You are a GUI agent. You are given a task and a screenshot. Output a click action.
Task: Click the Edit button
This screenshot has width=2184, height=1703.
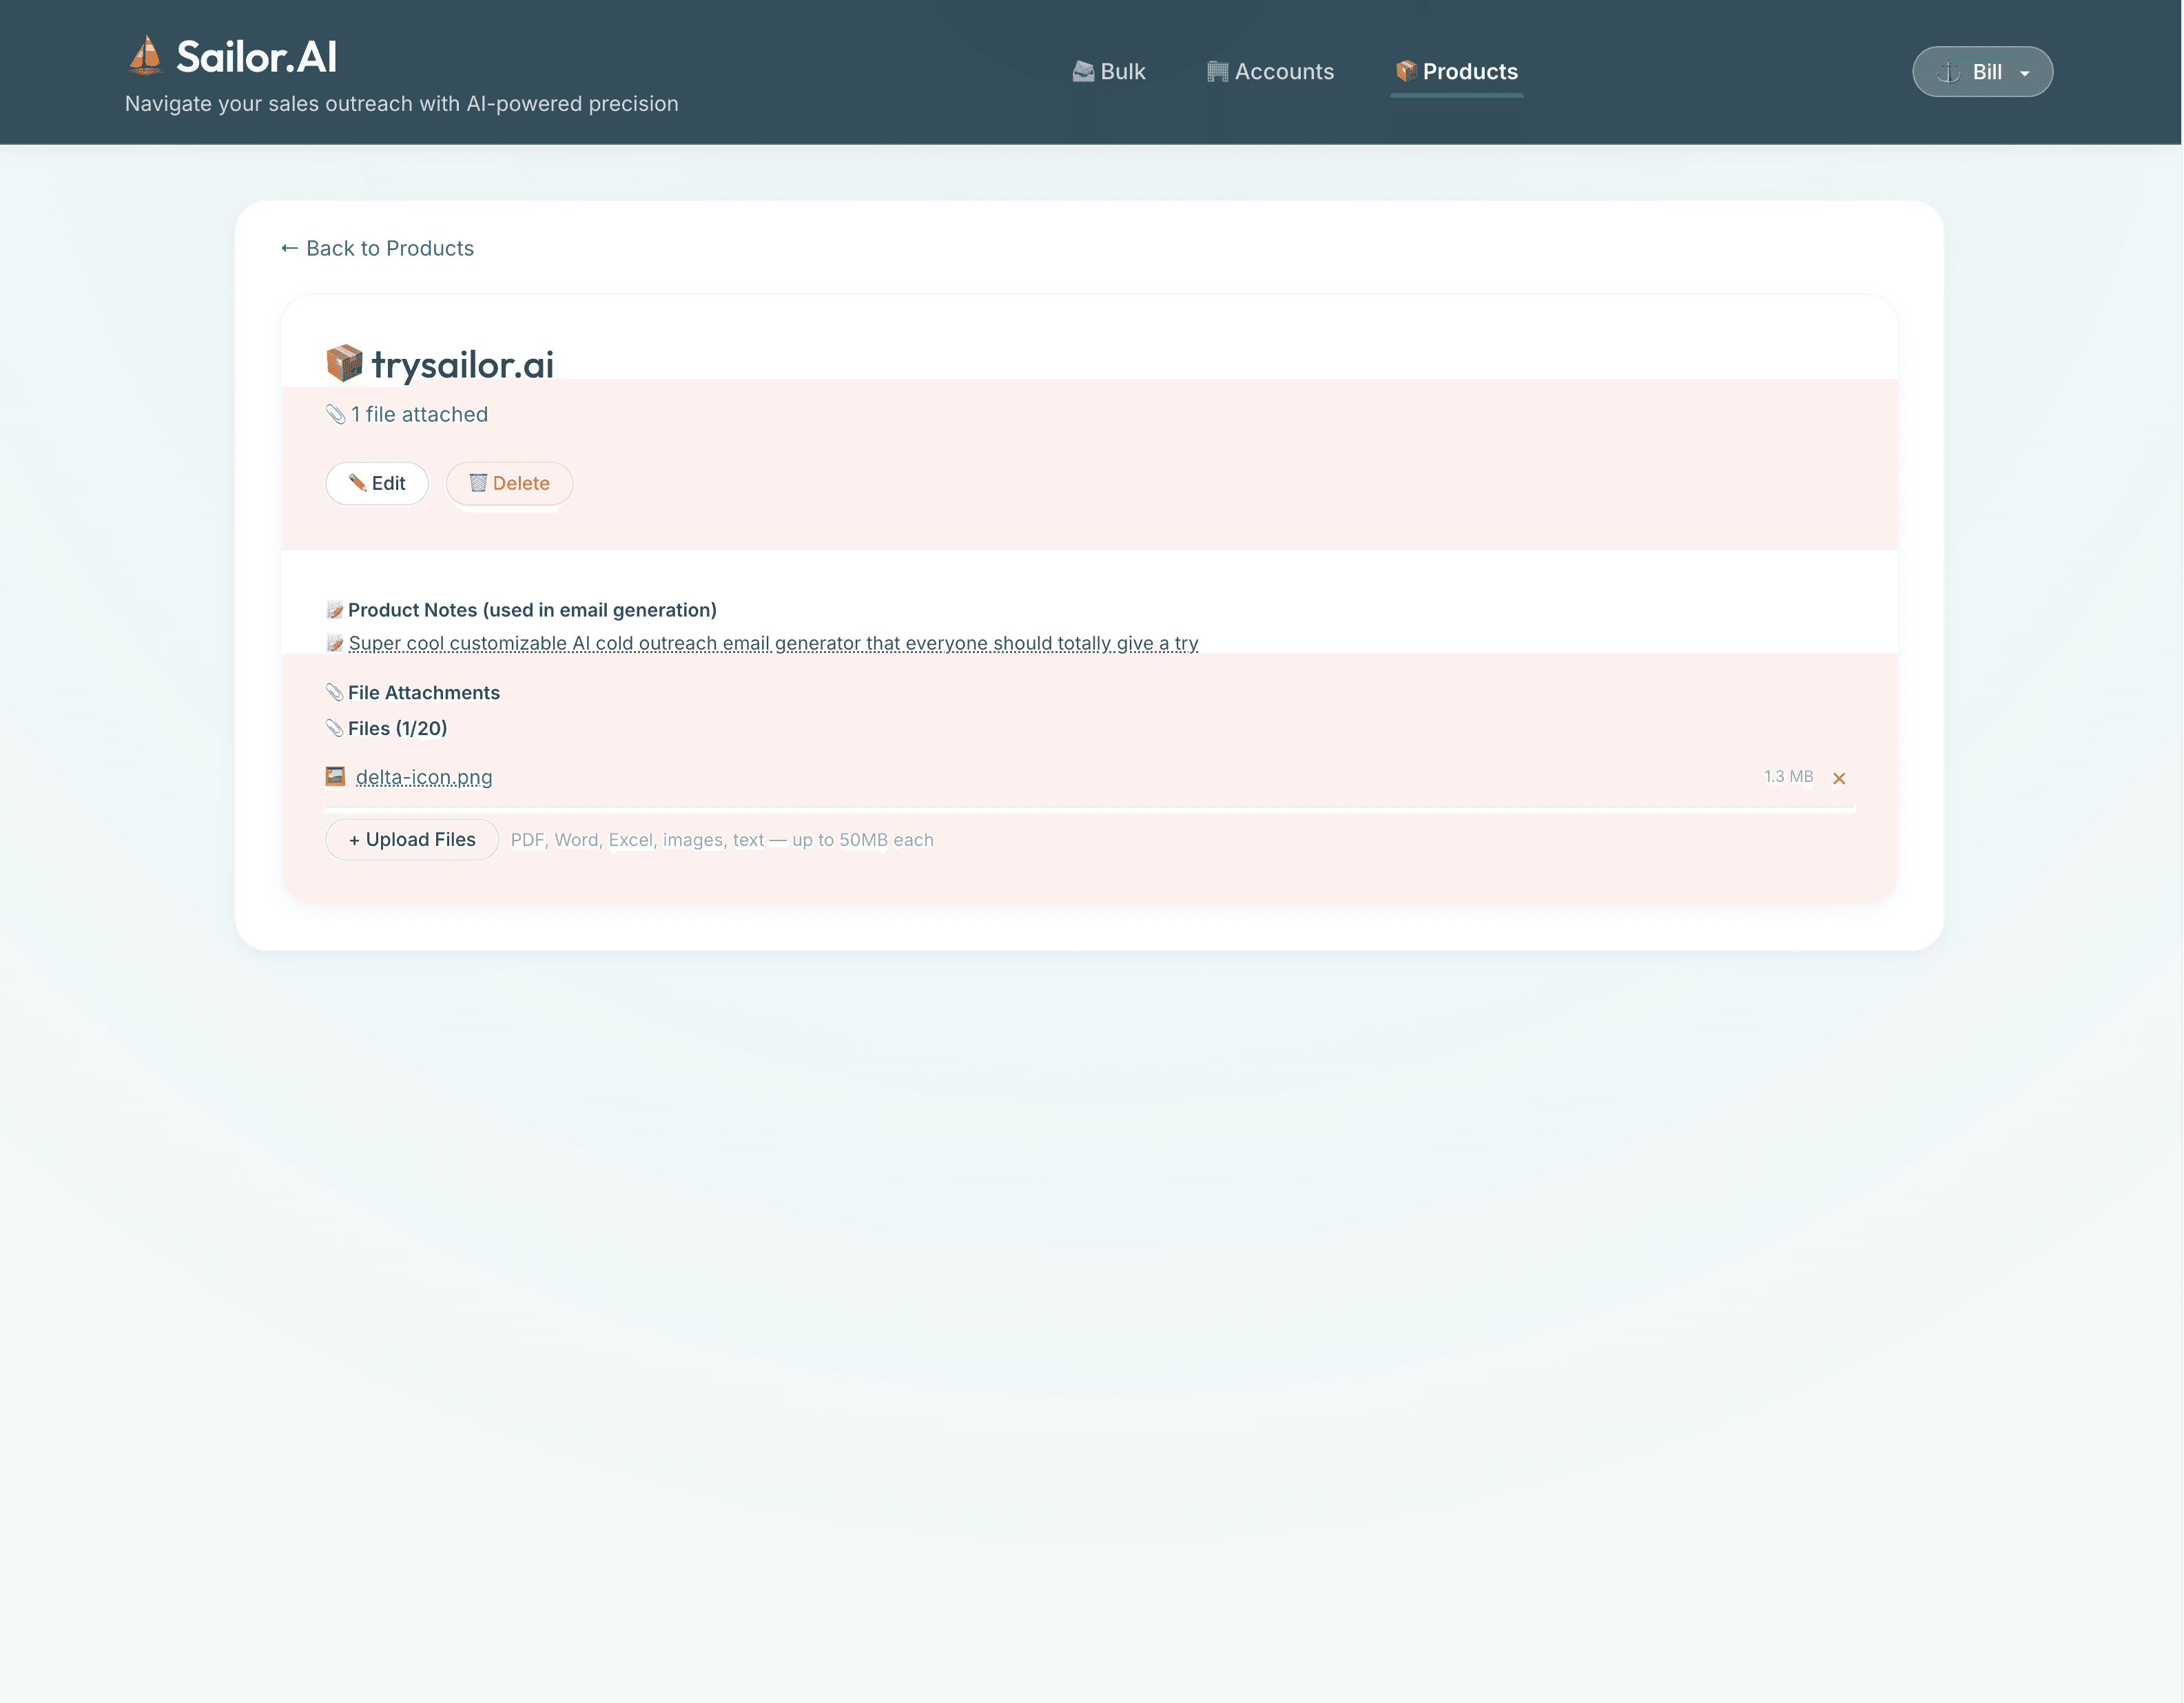(377, 483)
